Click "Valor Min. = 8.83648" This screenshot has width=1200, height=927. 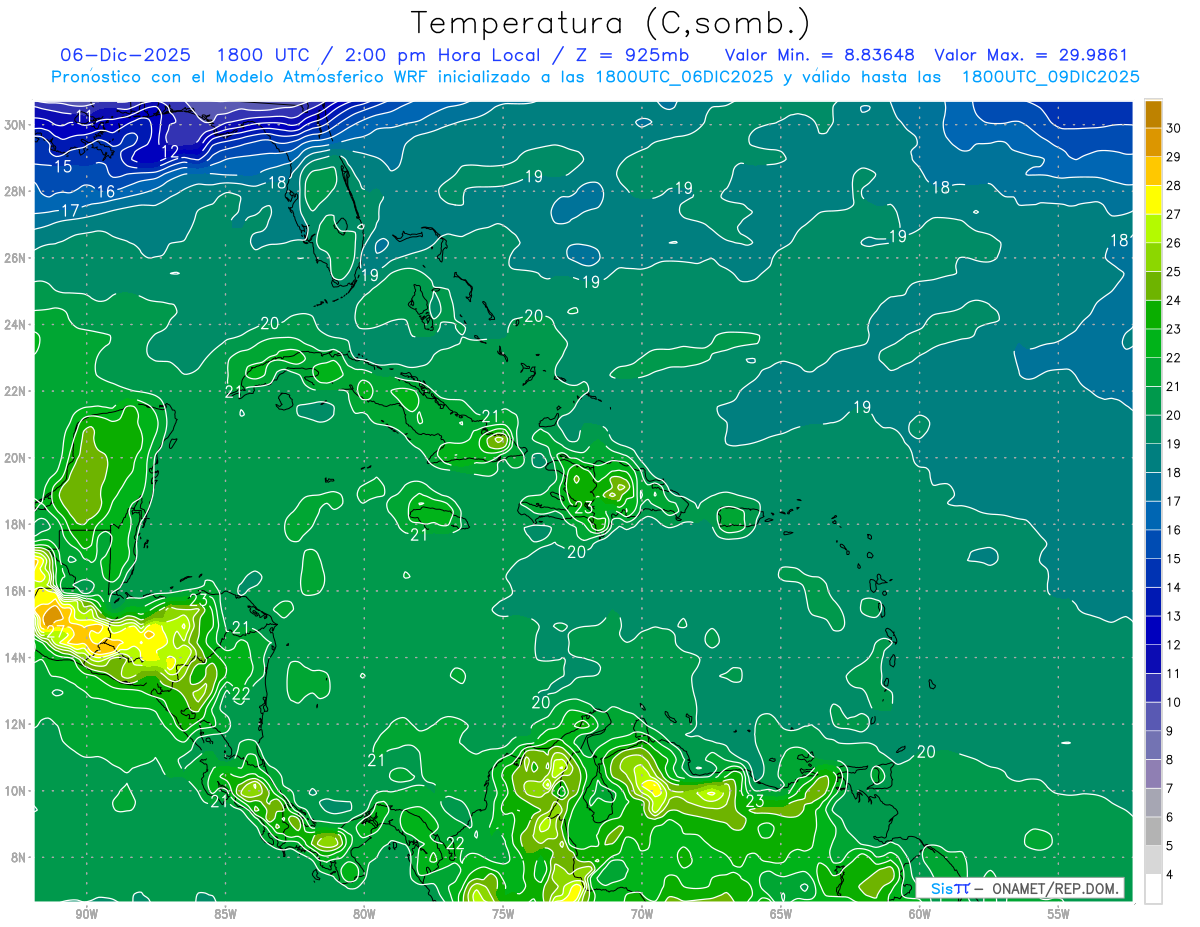[820, 55]
